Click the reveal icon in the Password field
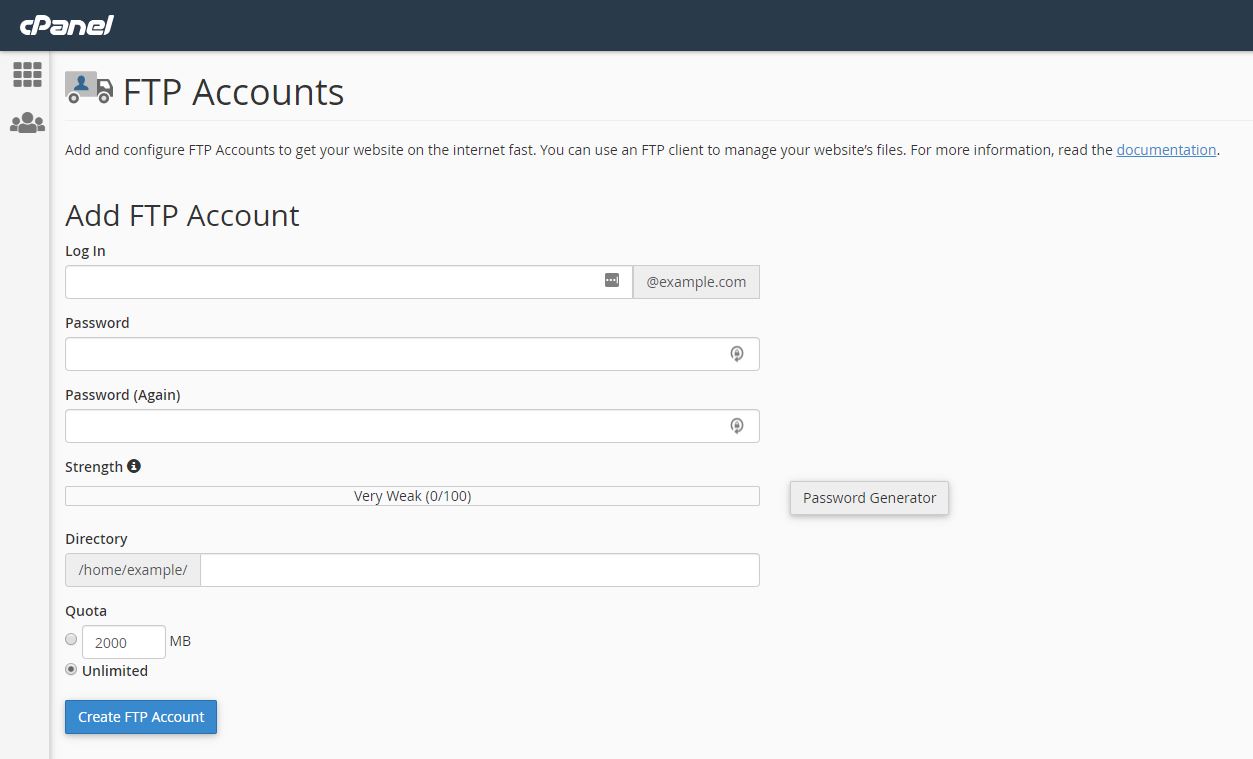 737,353
